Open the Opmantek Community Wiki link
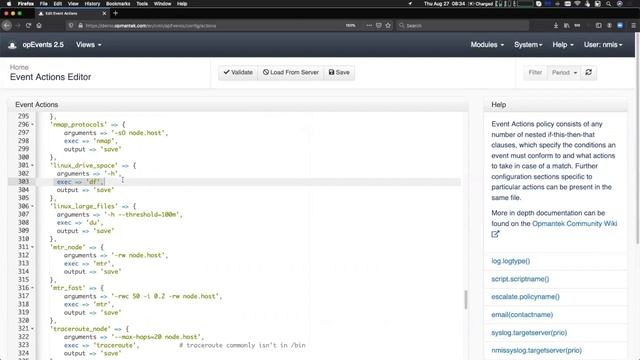Viewport: 640px width, 360px height. click(x=574, y=224)
